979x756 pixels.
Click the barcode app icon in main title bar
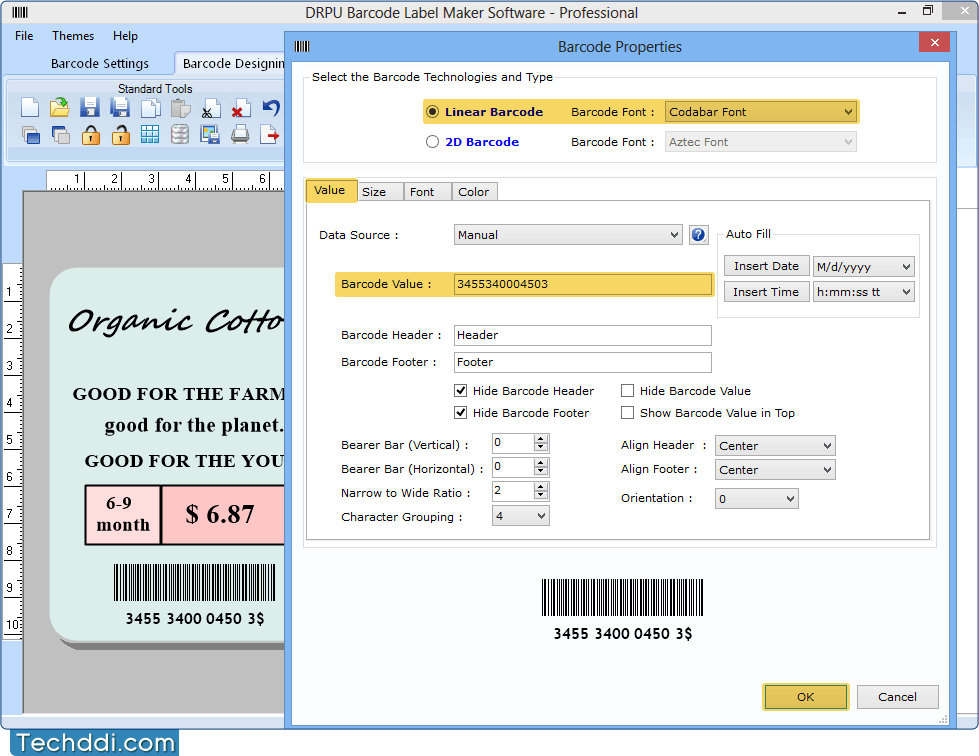point(19,12)
